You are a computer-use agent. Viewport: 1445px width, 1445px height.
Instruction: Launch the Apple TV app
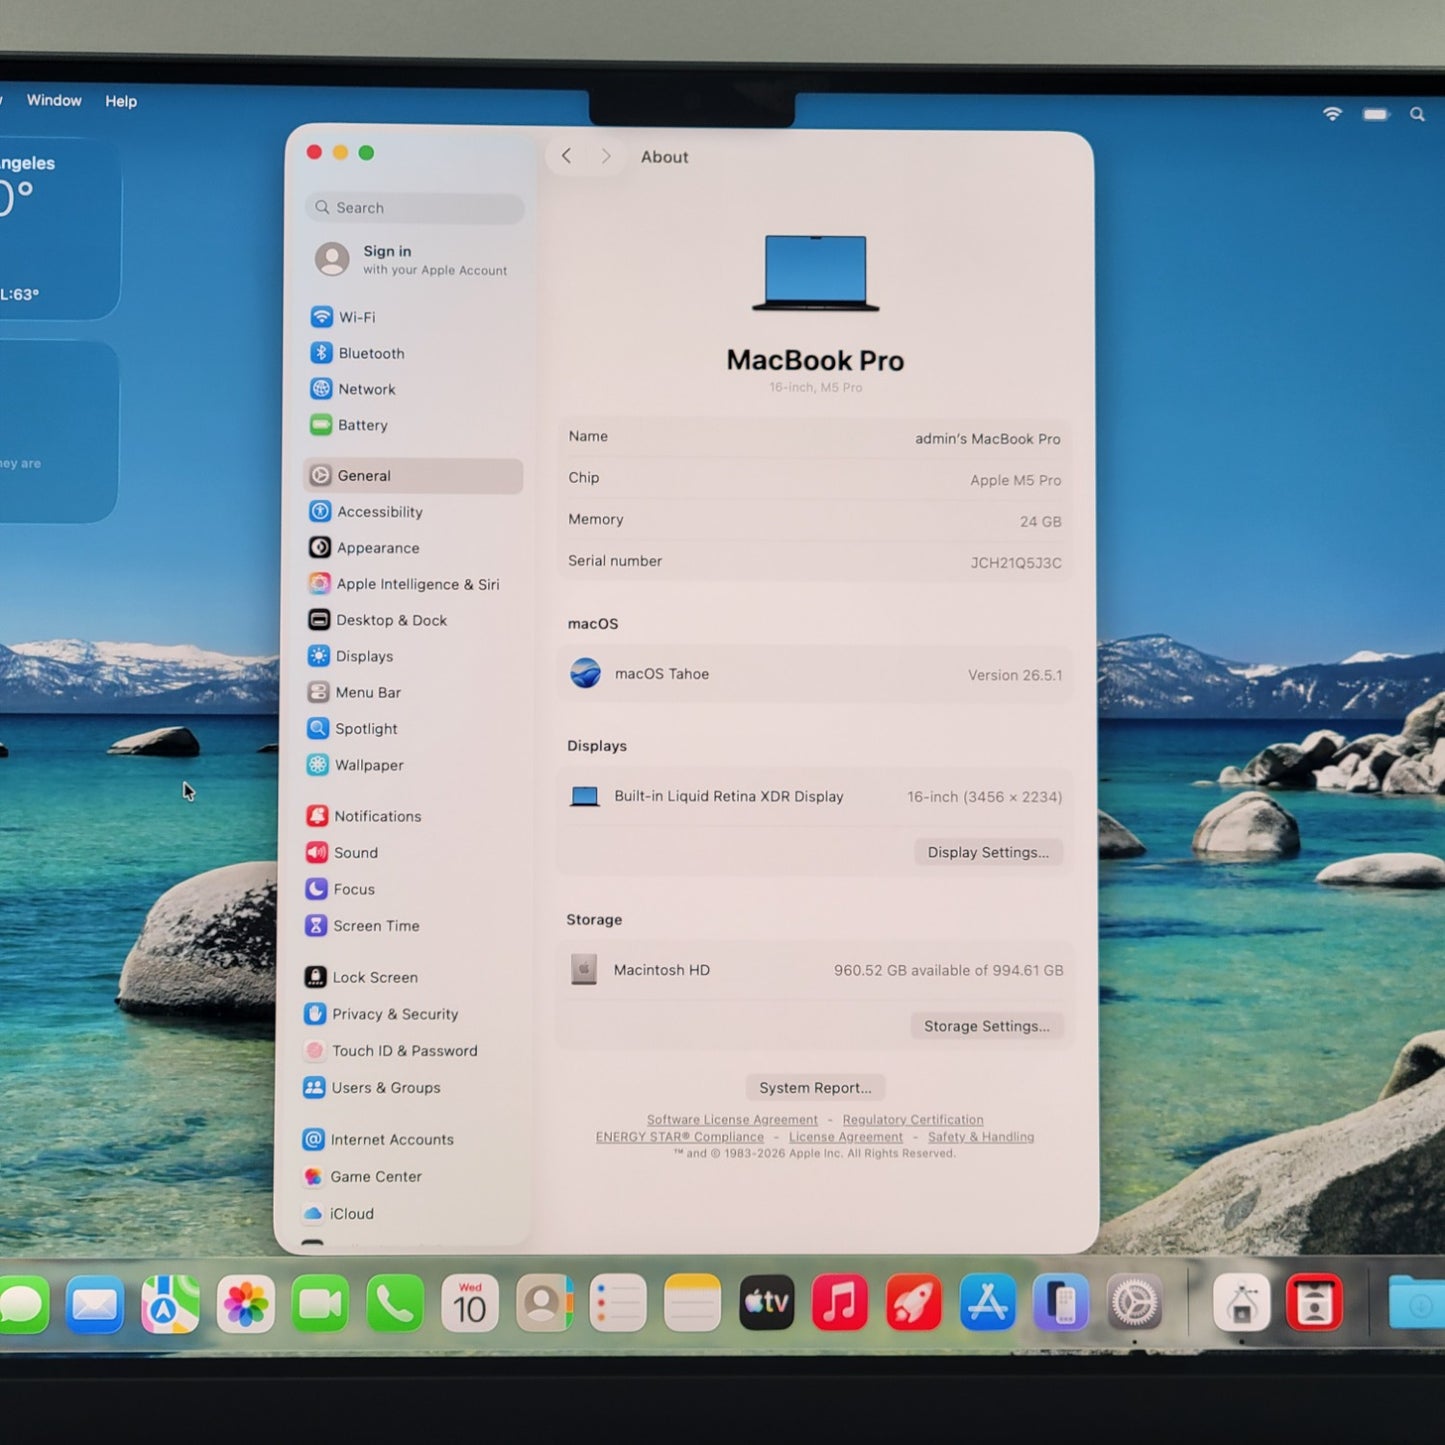pos(766,1303)
